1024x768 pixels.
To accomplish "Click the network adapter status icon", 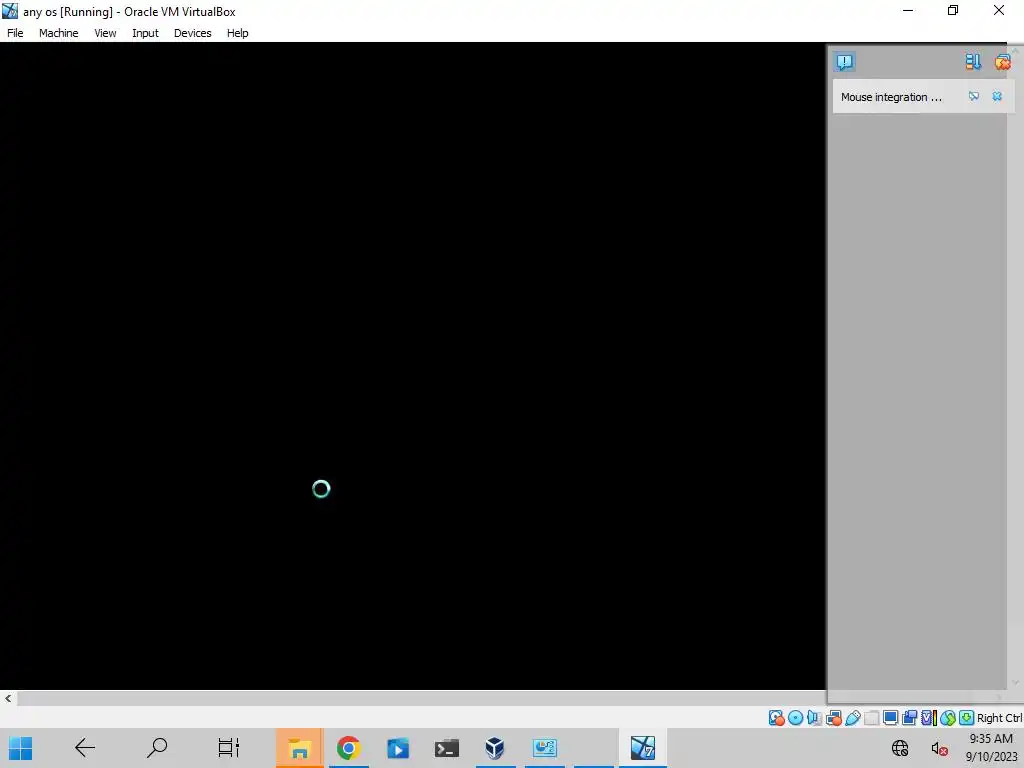I will [833, 718].
